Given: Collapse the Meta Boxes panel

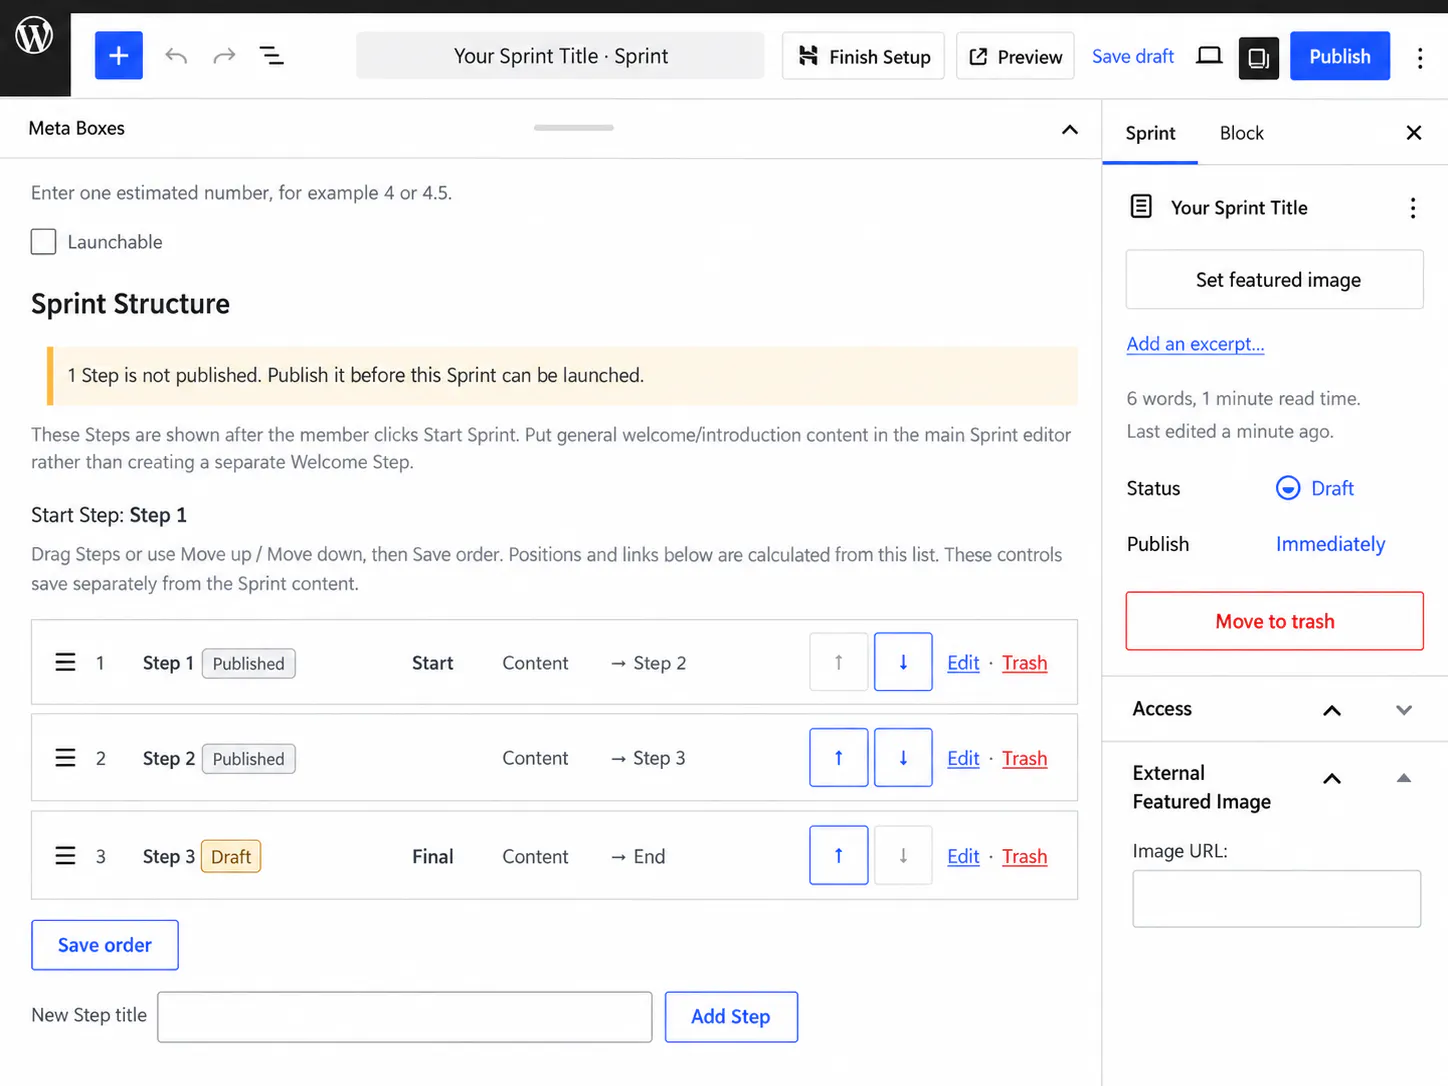Looking at the screenshot, I should 1070,129.
